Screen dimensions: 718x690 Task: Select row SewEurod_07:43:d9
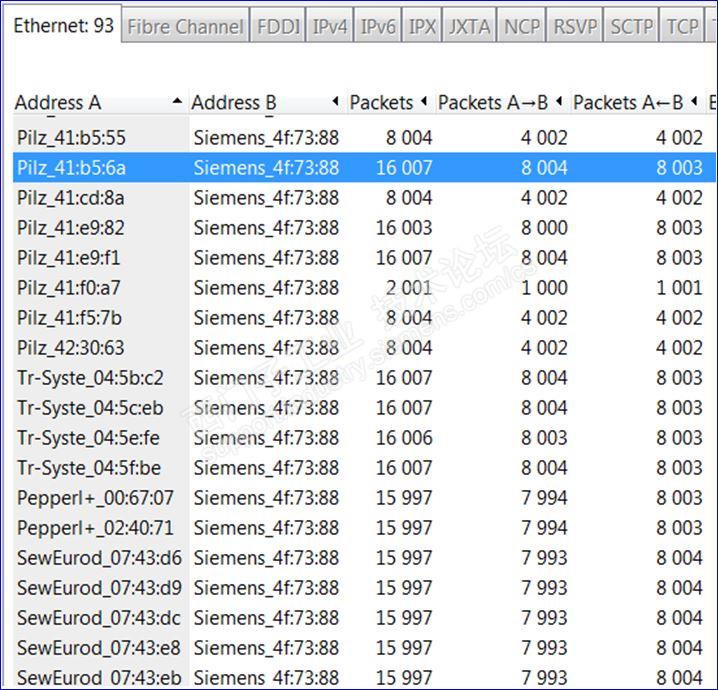point(364,587)
